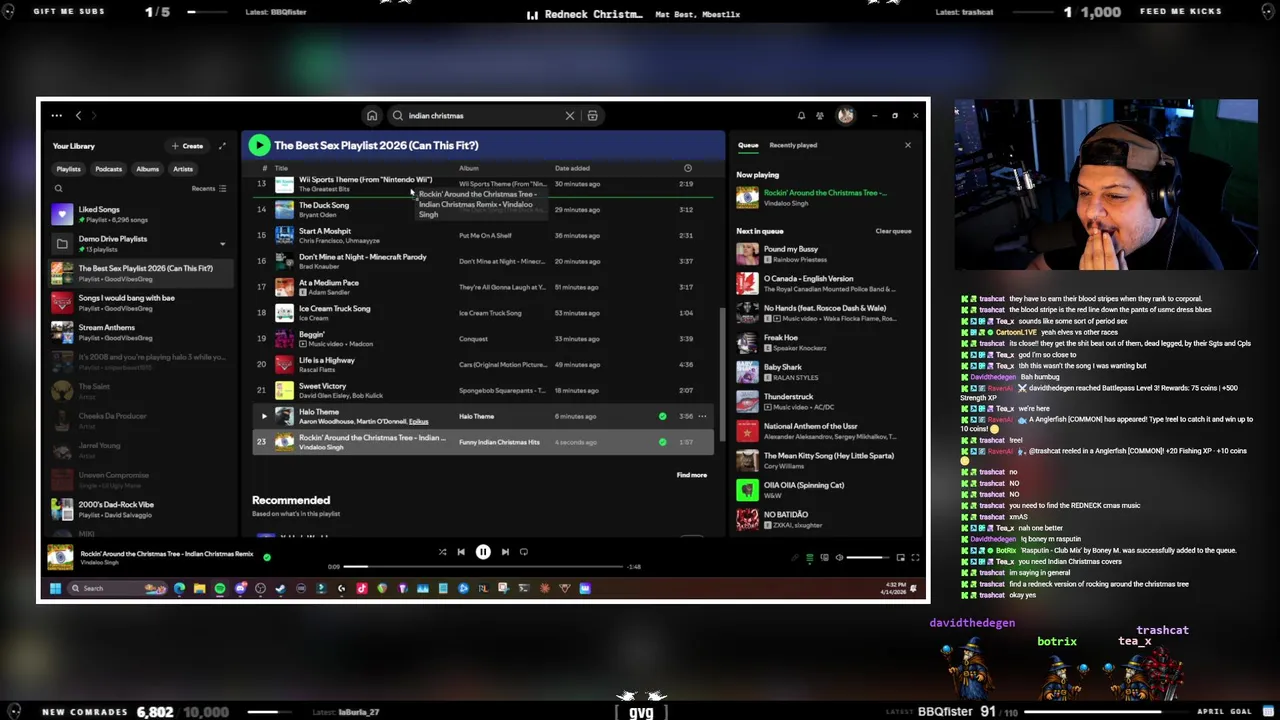This screenshot has width=1280, height=720.
Task: Adjust the volume slider
Action: (867, 558)
